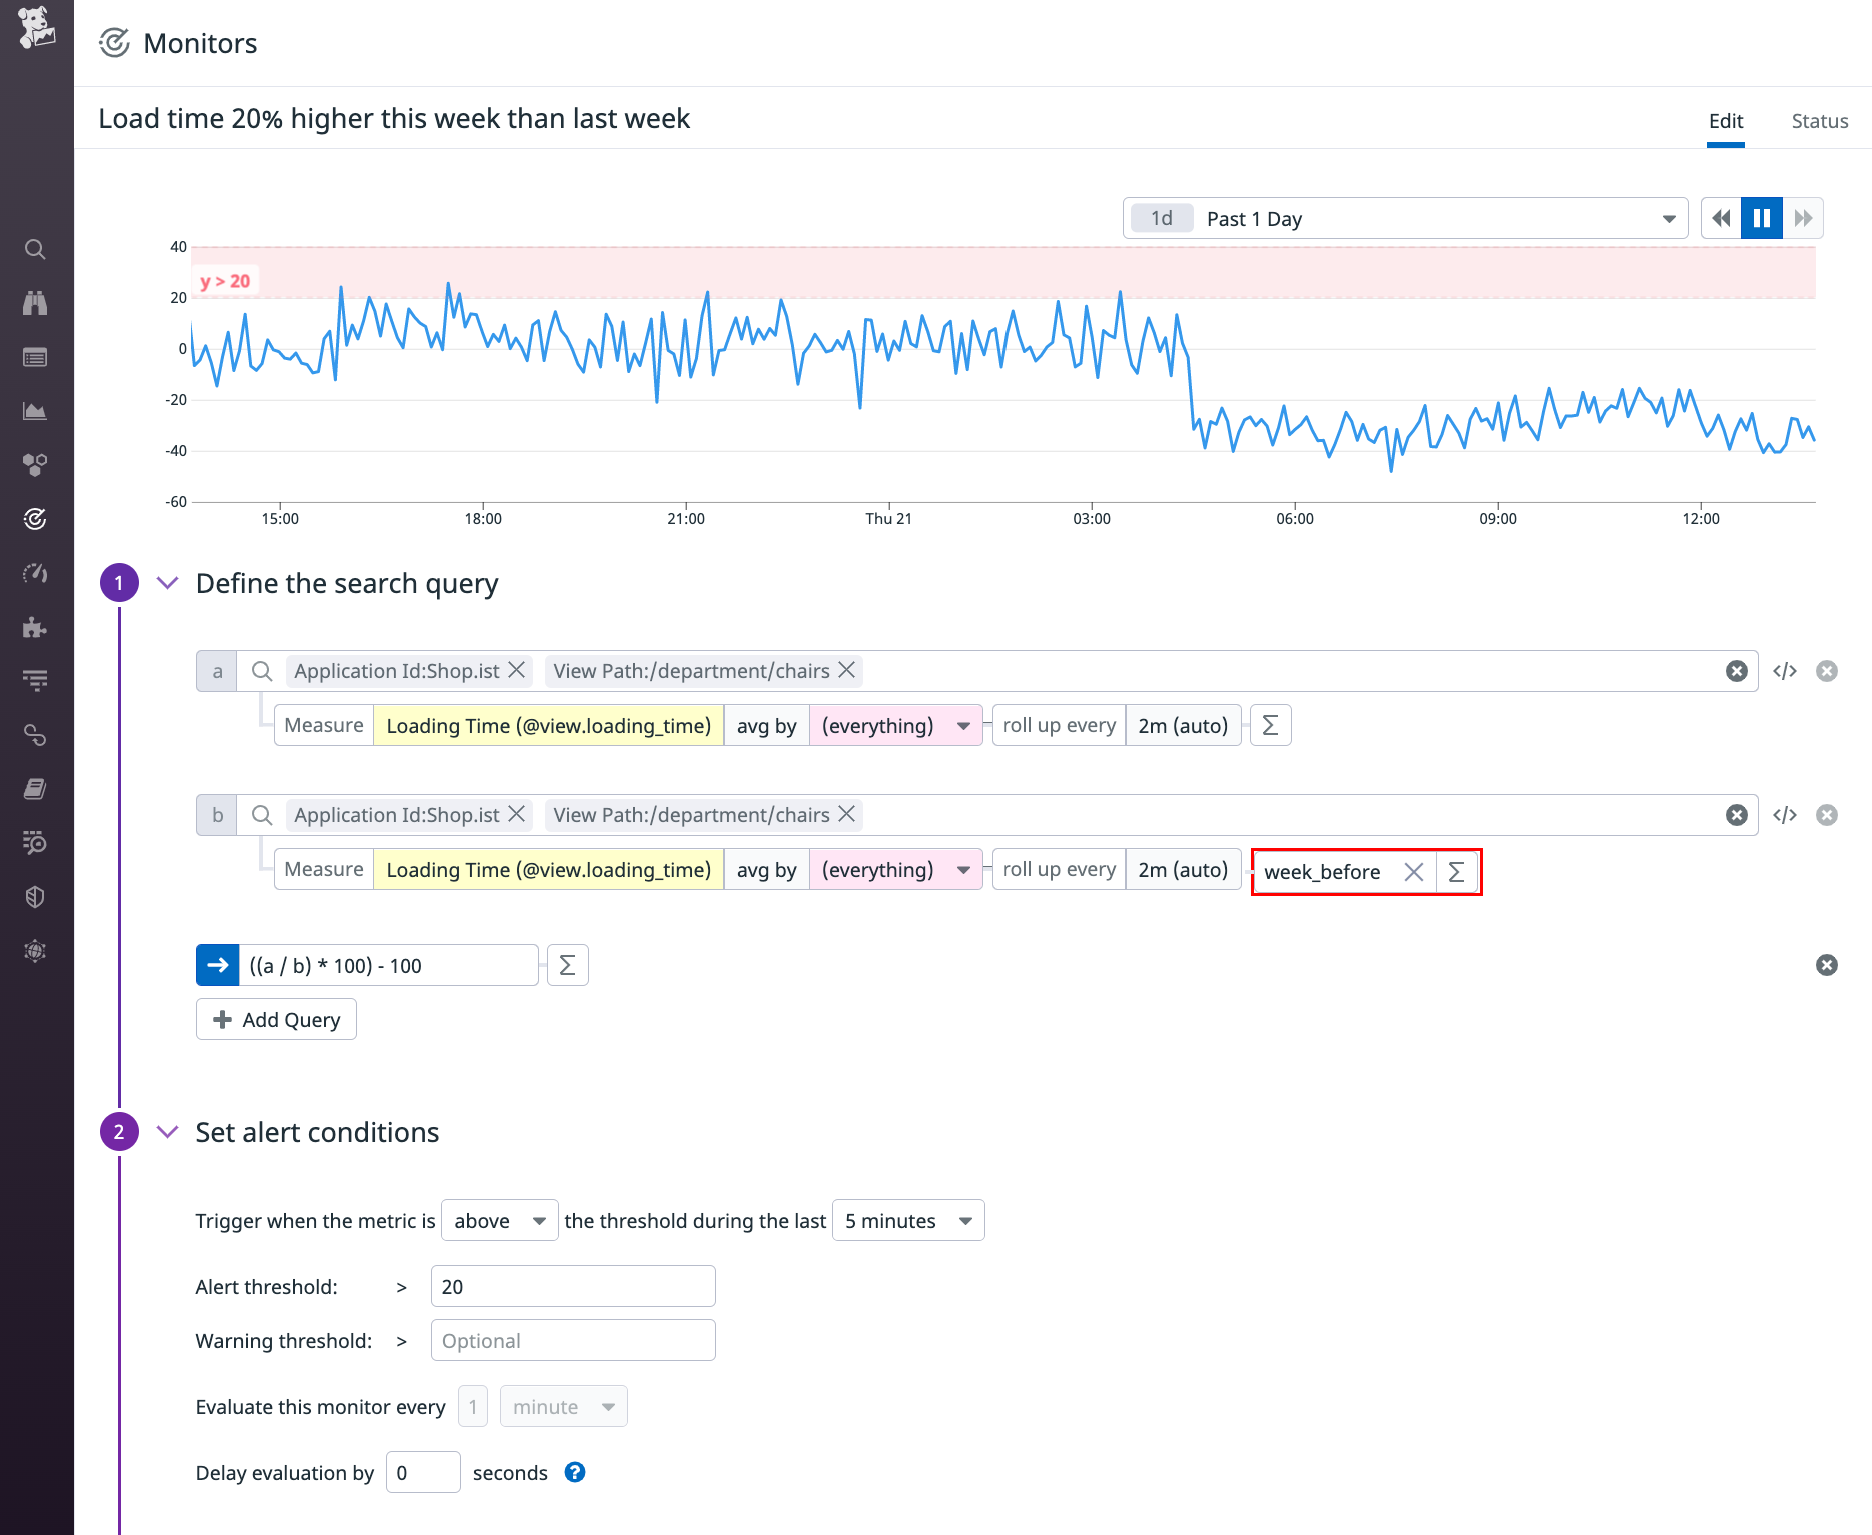Remove the week_before function from query b

(x=1414, y=871)
